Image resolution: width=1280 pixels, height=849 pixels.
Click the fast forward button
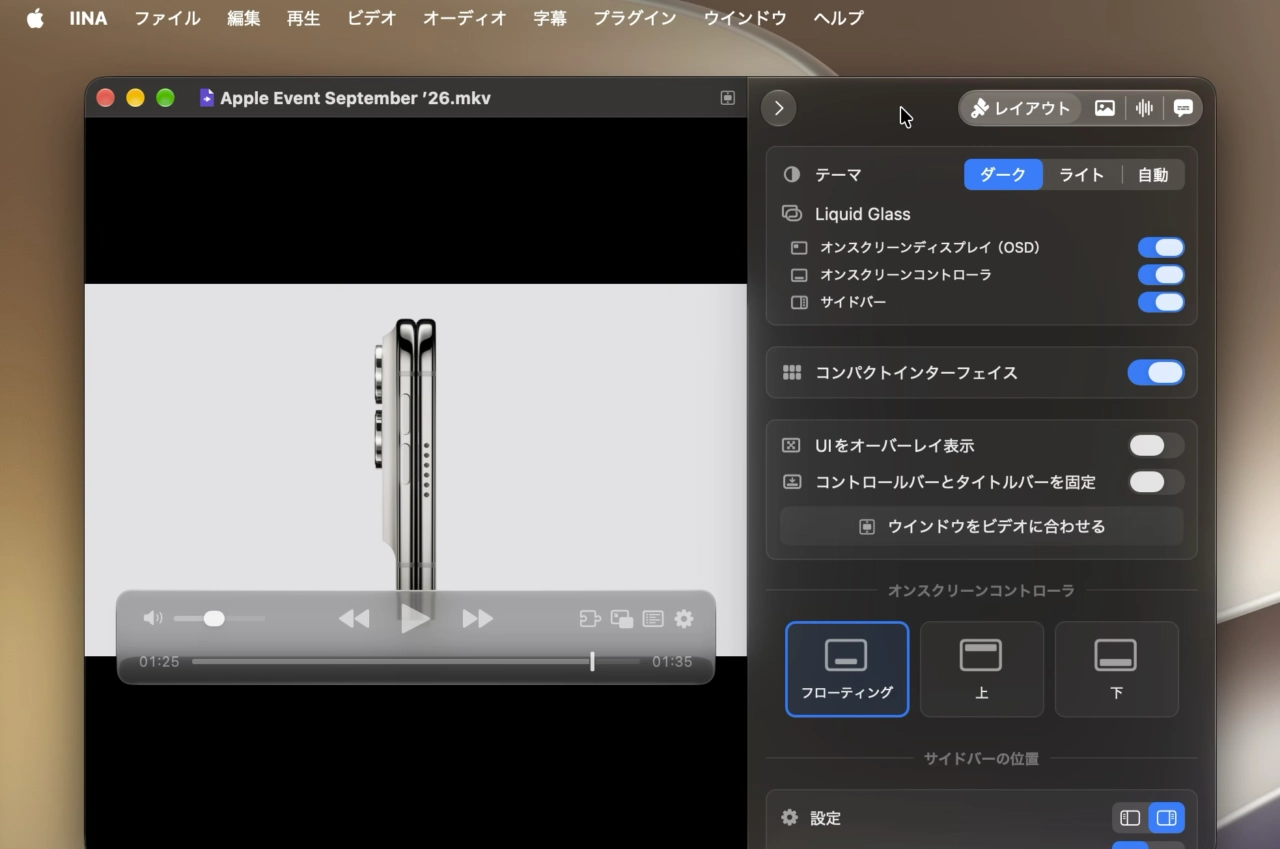[477, 619]
